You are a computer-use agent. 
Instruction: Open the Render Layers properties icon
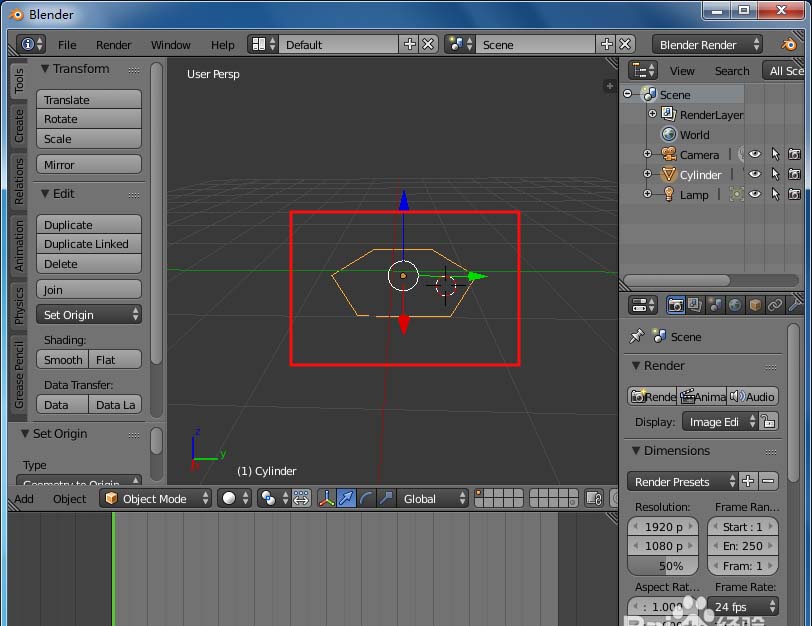tap(696, 305)
